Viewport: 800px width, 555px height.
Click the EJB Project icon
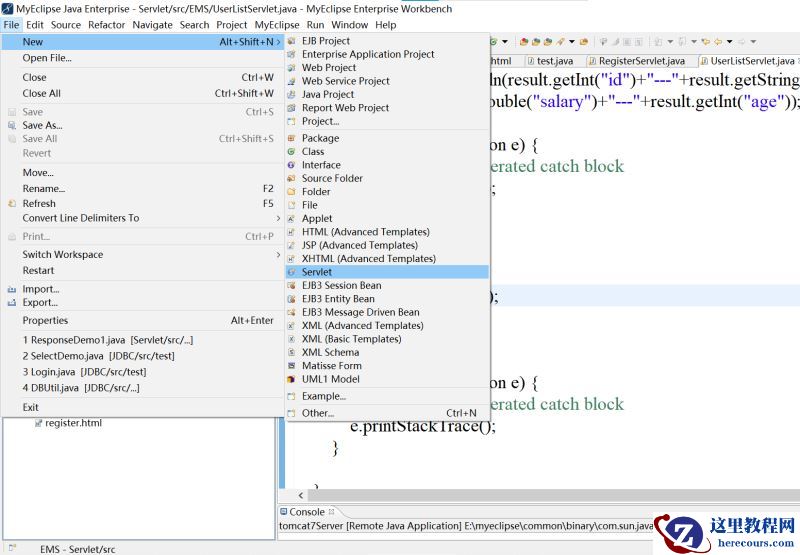pos(291,41)
